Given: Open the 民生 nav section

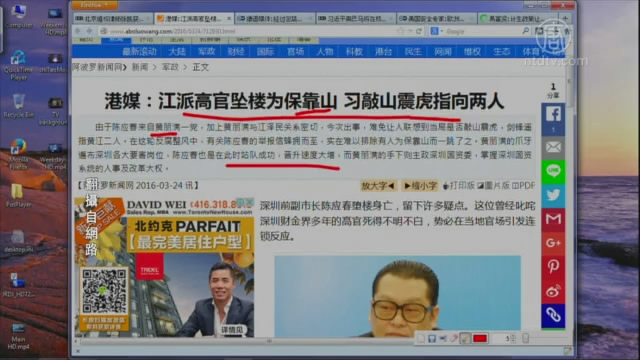Looking at the screenshot, I should click(413, 51).
